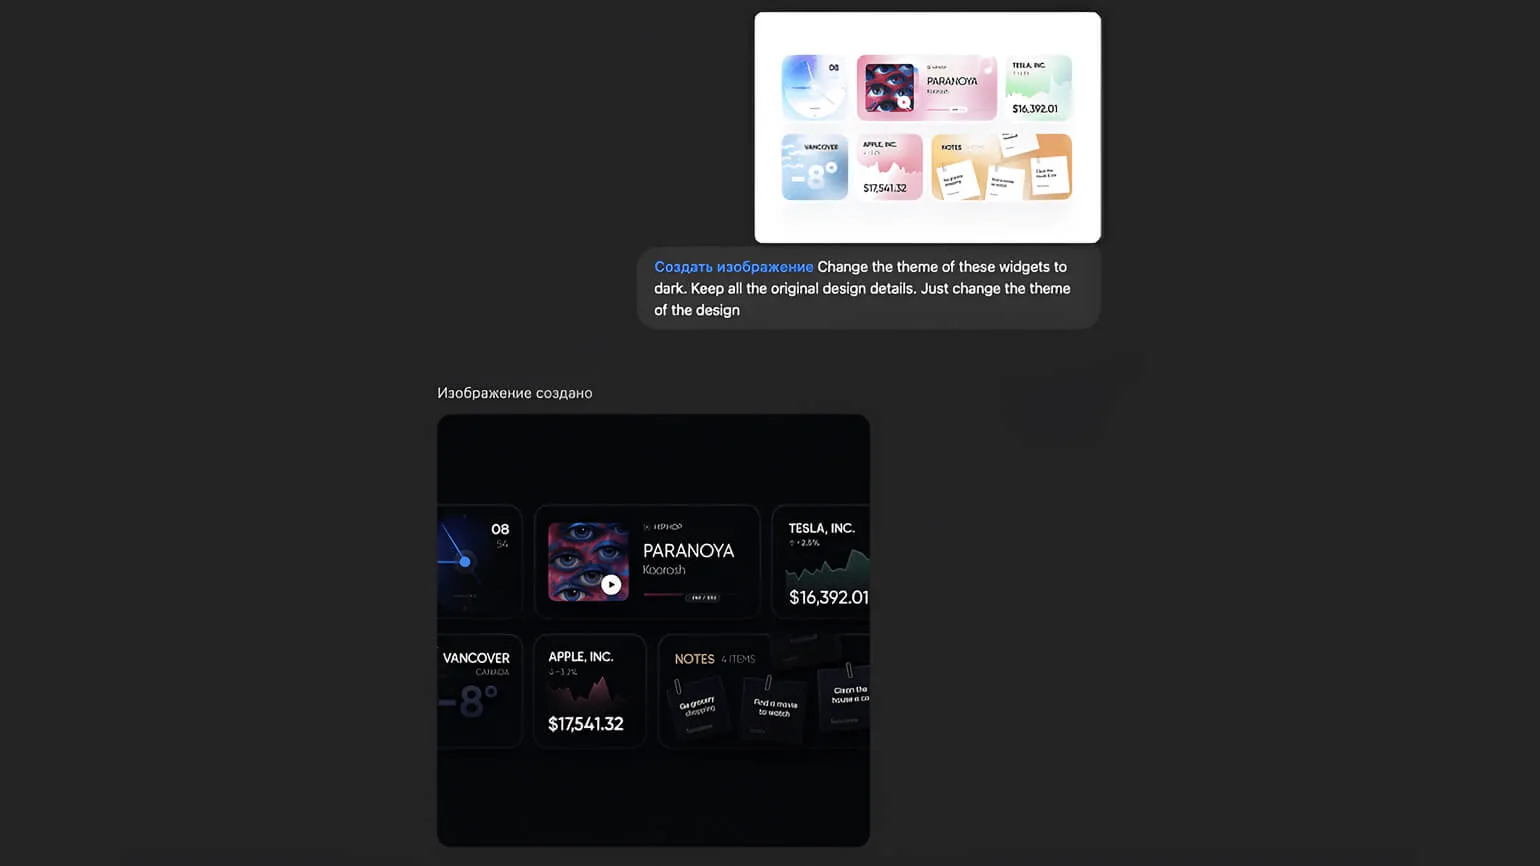Click the 'Find a movie to watch' note

tap(774, 708)
